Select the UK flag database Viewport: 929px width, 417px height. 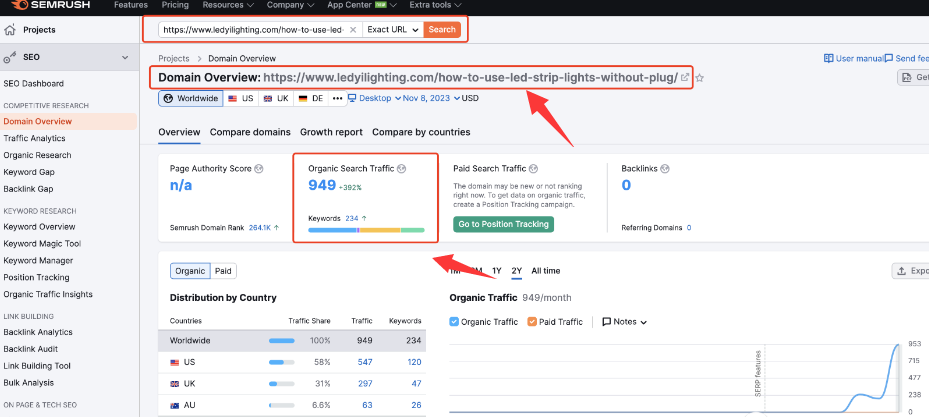[276, 98]
